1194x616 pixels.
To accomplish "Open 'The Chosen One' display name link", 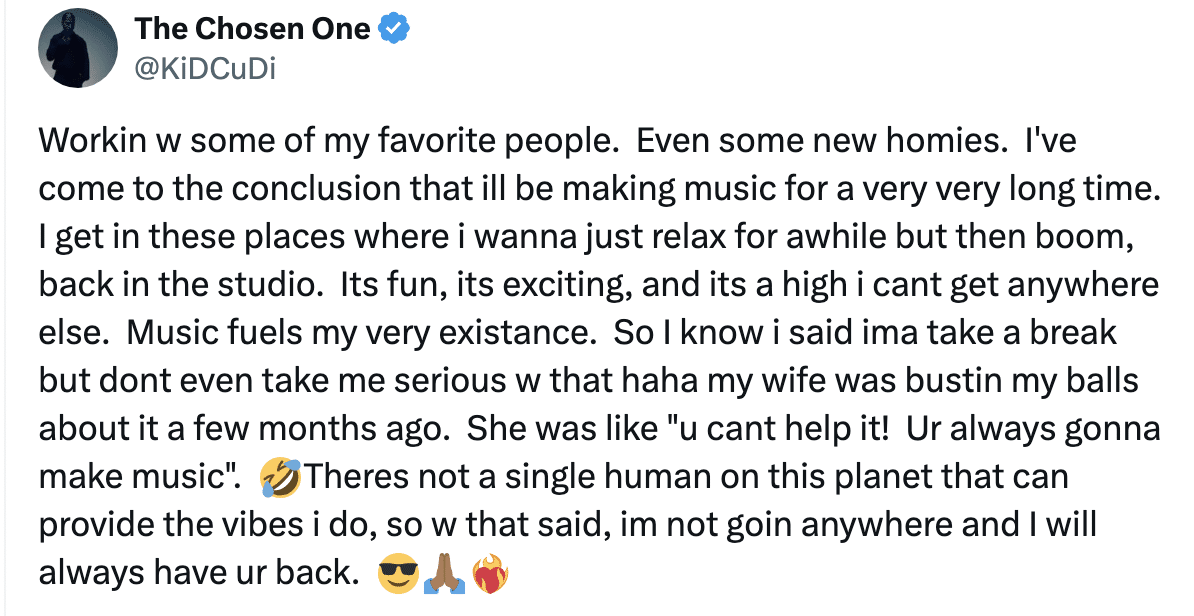I will pyautogui.click(x=252, y=30).
